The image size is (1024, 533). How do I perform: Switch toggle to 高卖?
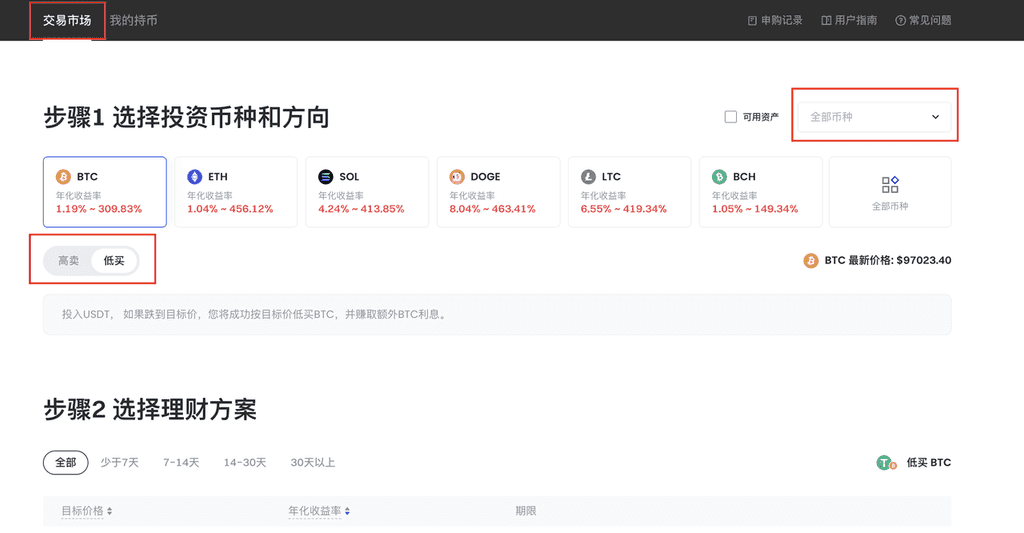point(68,261)
